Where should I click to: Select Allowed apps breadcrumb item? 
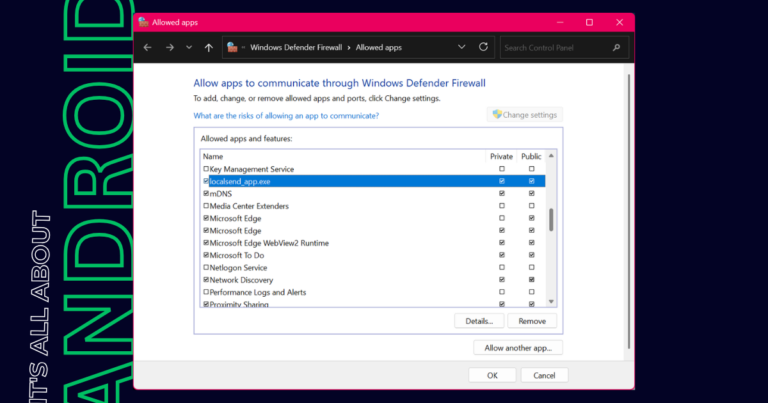click(x=379, y=47)
